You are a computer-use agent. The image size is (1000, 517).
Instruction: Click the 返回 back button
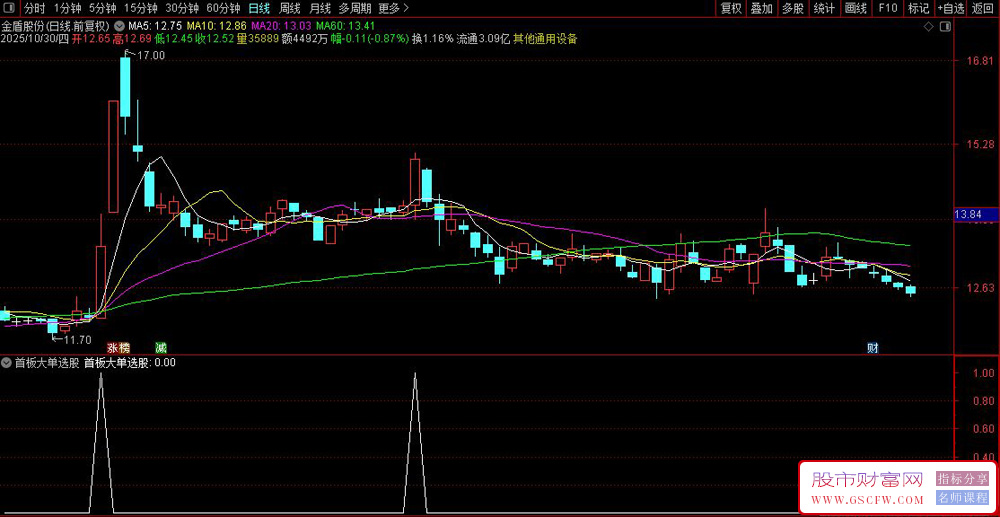pyautogui.click(x=983, y=8)
